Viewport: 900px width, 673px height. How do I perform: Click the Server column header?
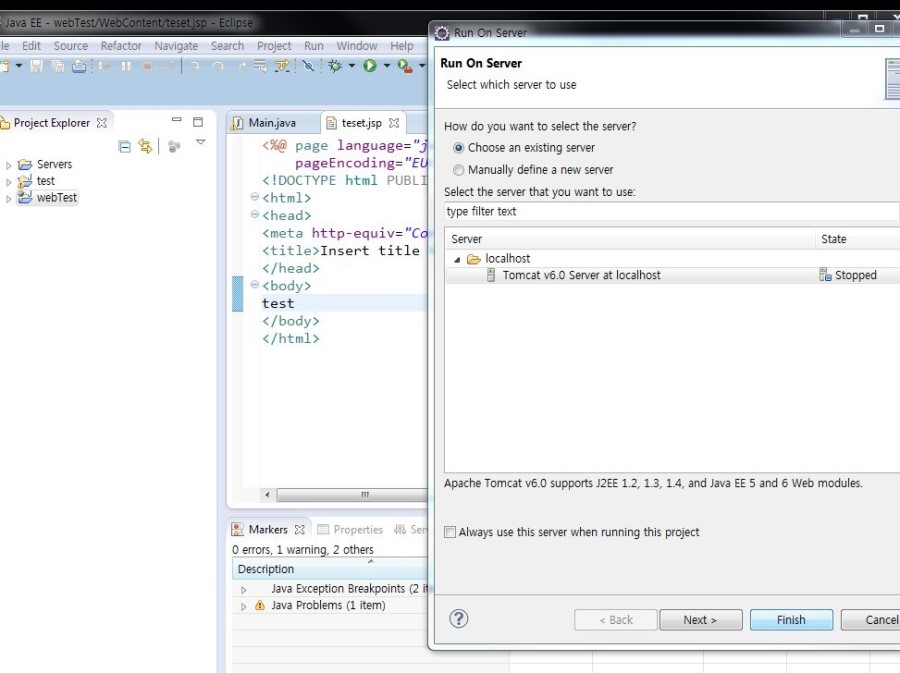pyautogui.click(x=630, y=239)
